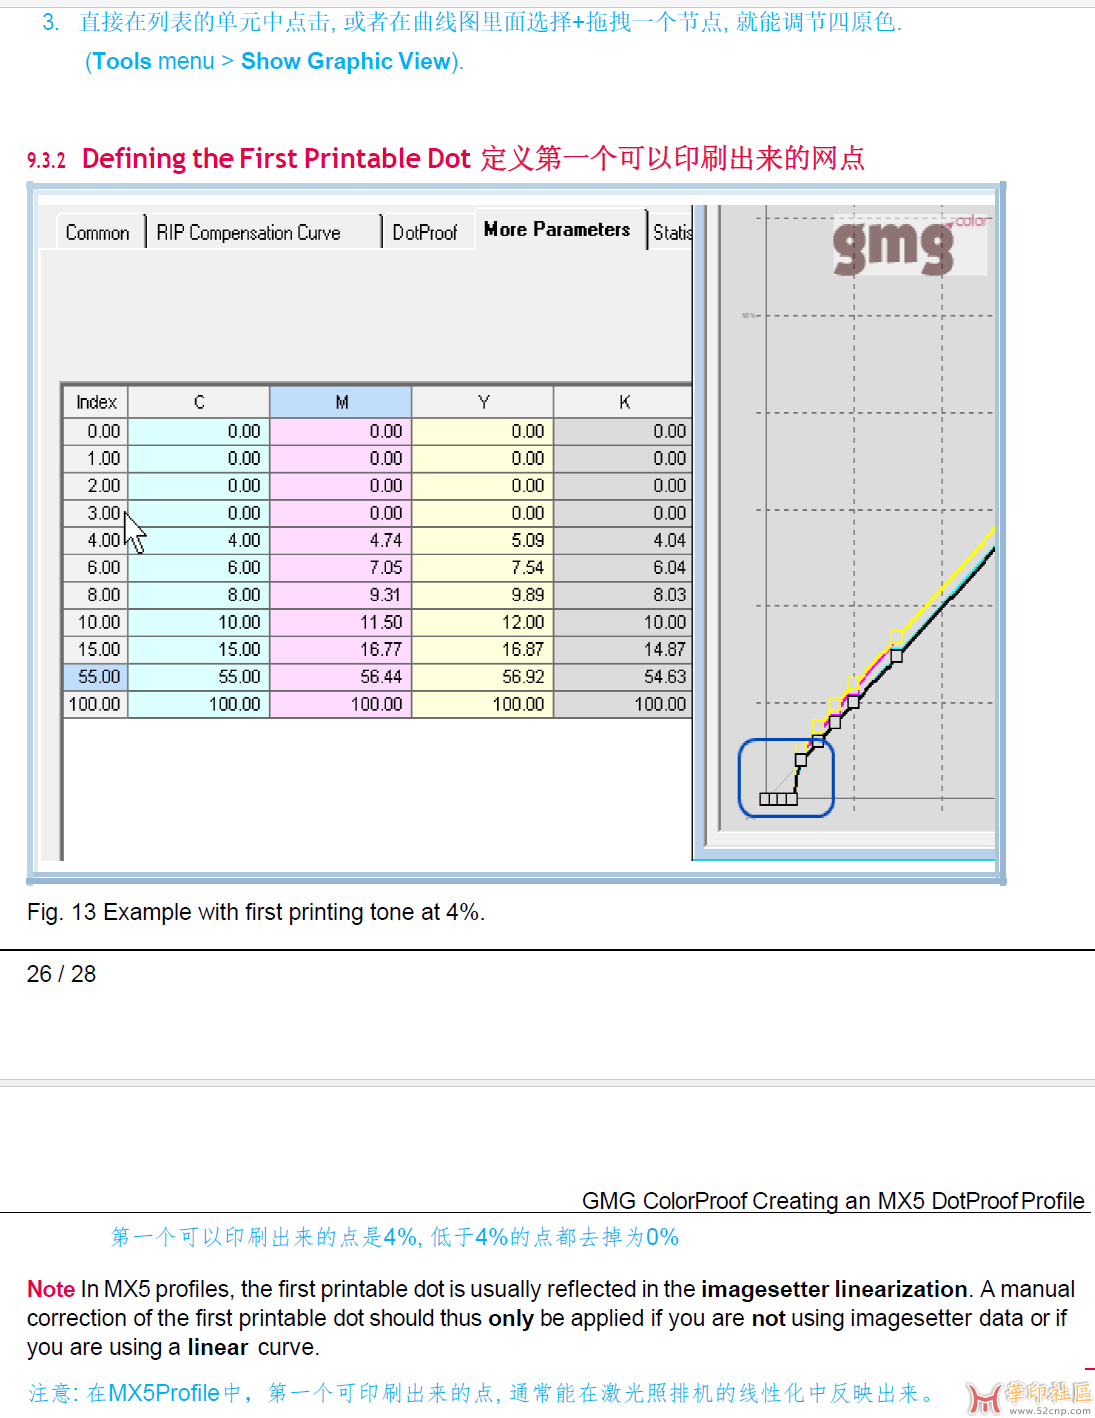This screenshot has height=1418, width=1095.
Task: Select the K cell in the 100.00 row
Action: 624,704
